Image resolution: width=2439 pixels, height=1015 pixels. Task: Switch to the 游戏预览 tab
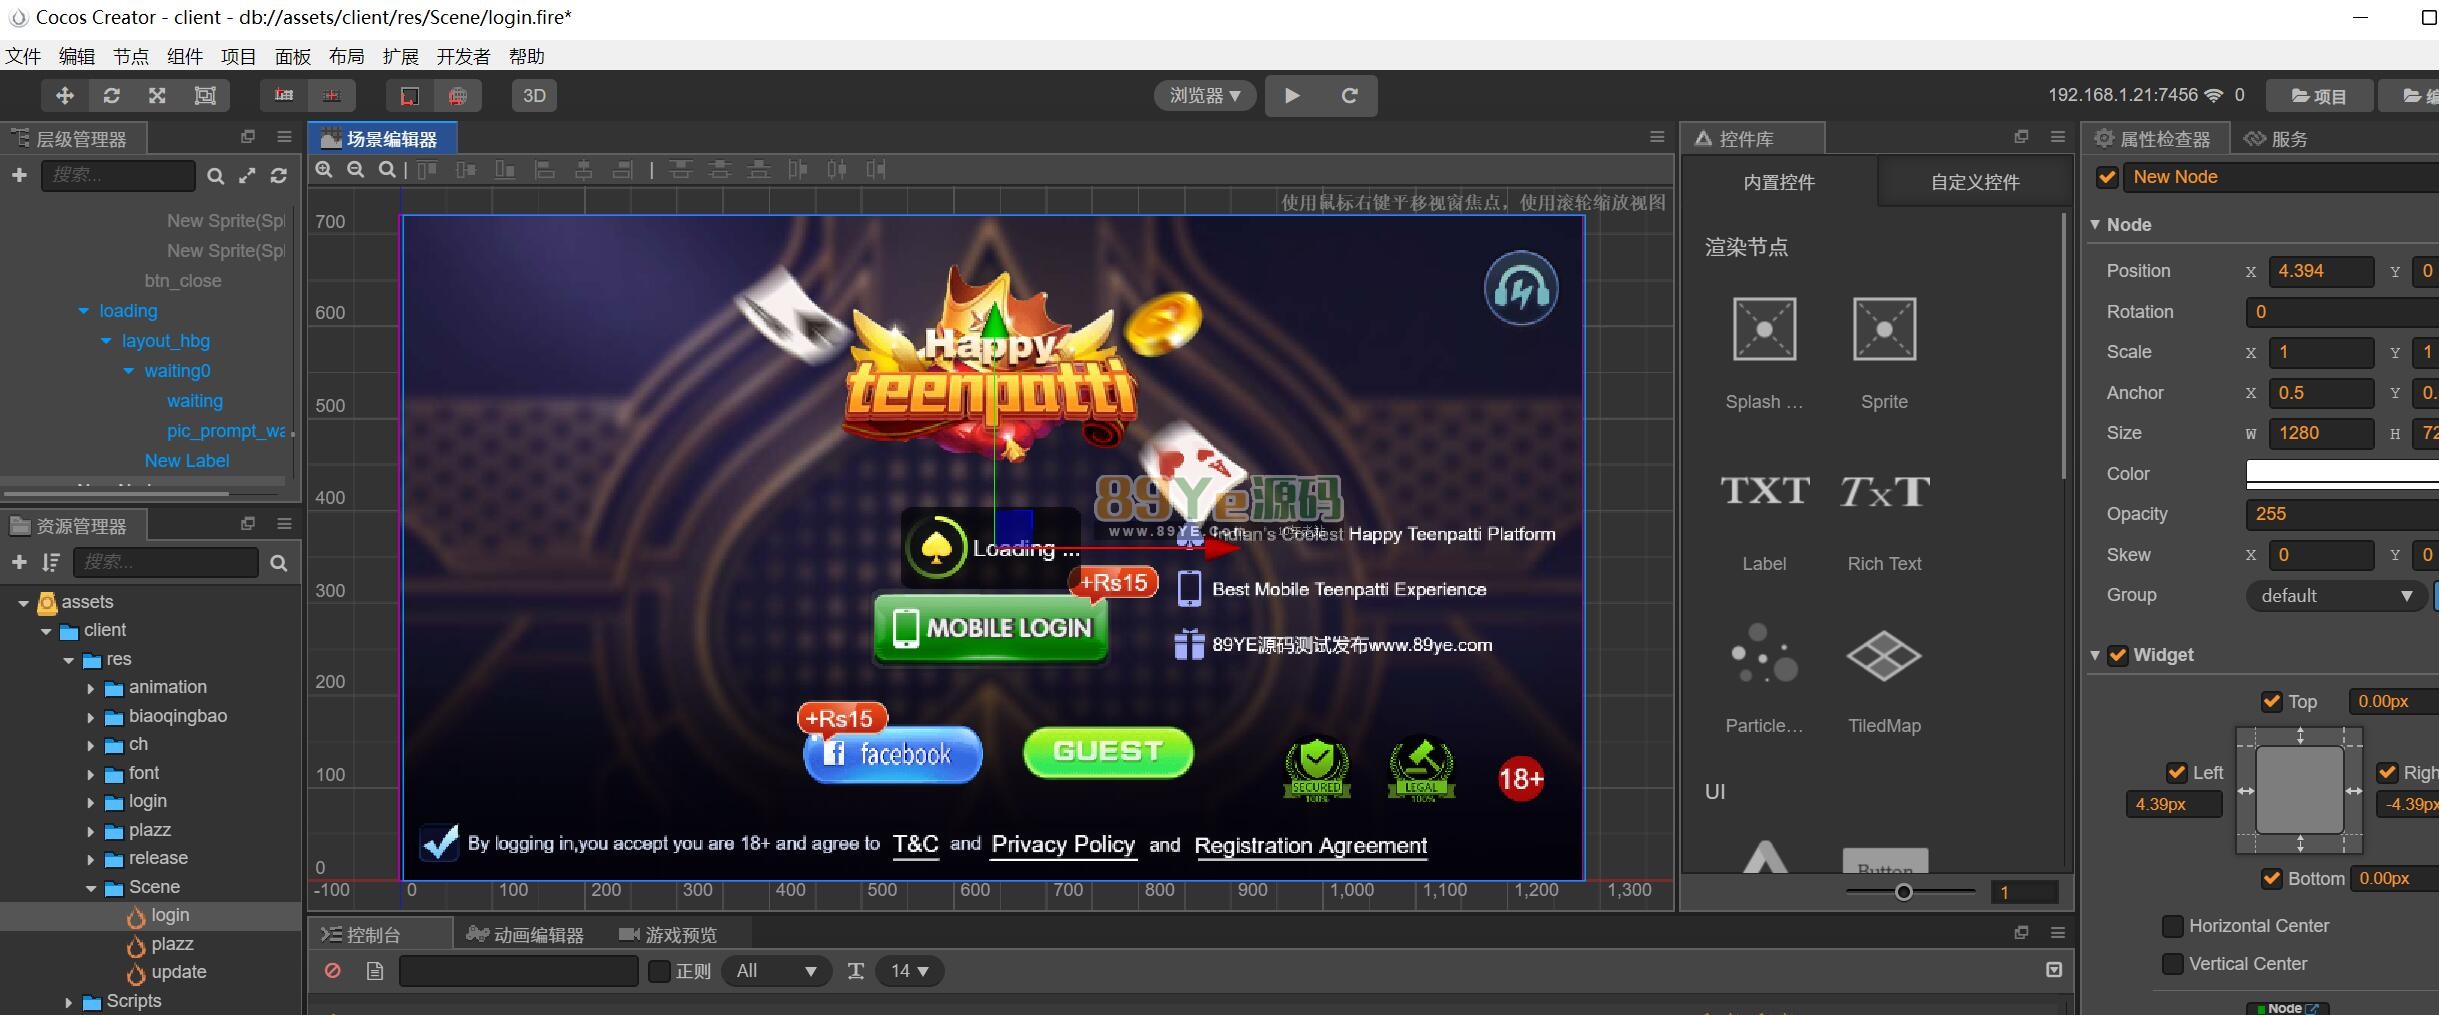click(668, 935)
